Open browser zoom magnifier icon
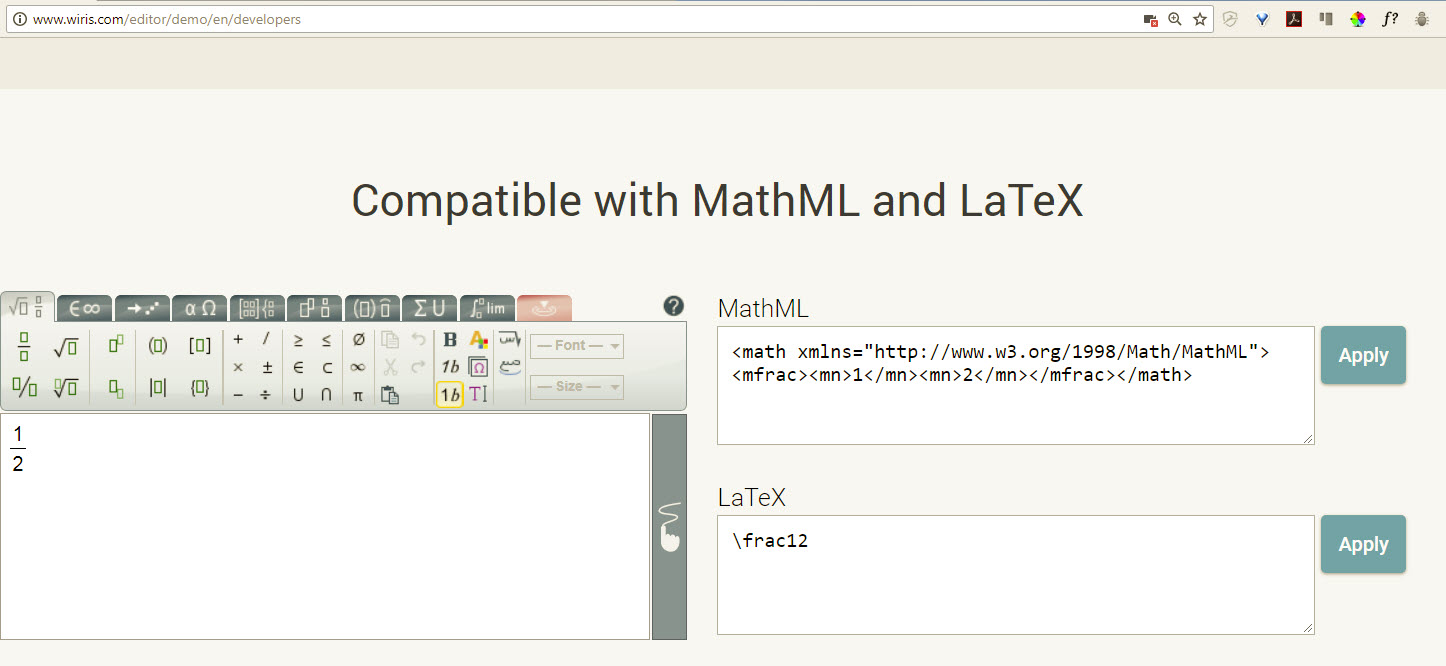 tap(1175, 19)
